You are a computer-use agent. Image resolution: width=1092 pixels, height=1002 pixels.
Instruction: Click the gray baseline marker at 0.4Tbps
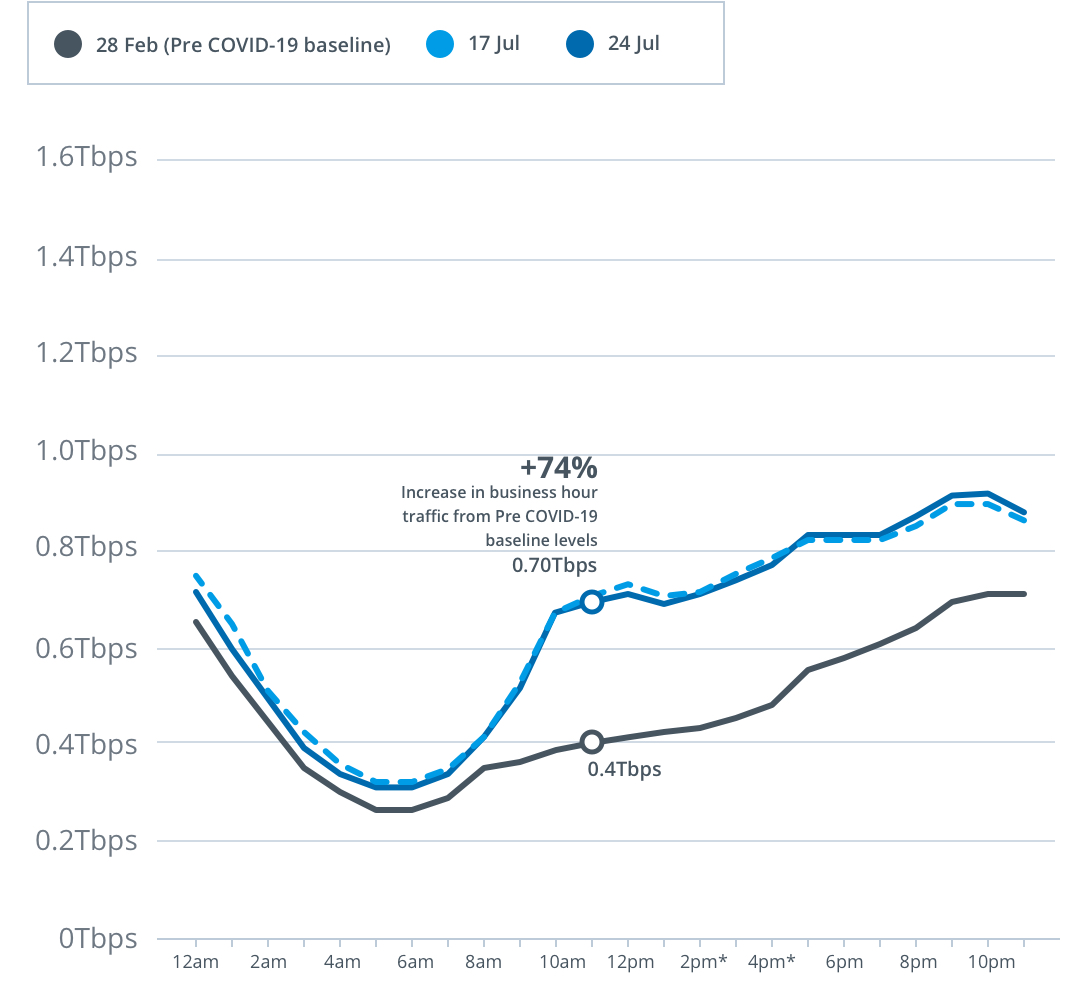point(591,742)
